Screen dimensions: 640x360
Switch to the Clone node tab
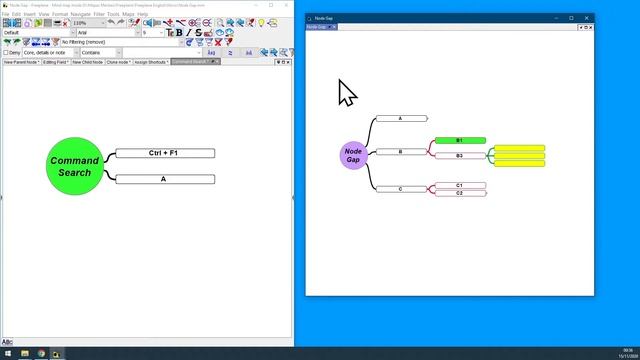119,62
